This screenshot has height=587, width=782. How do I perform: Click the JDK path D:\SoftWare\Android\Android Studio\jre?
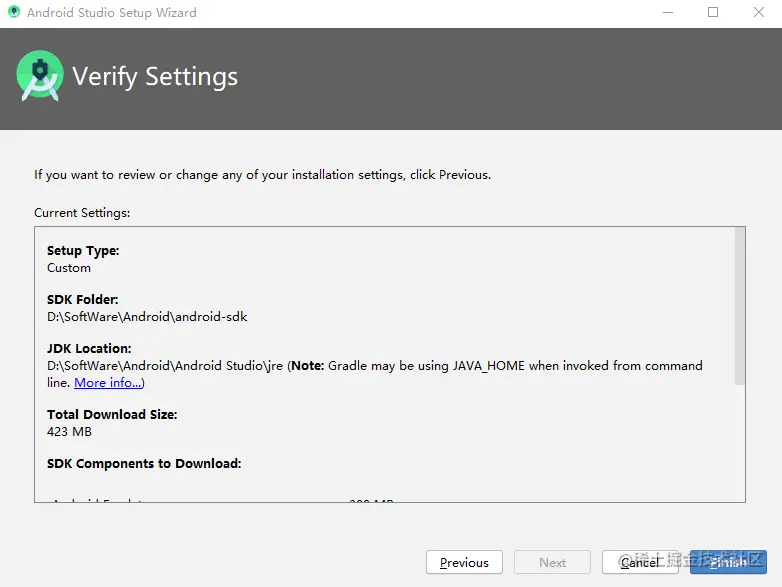[165, 366]
